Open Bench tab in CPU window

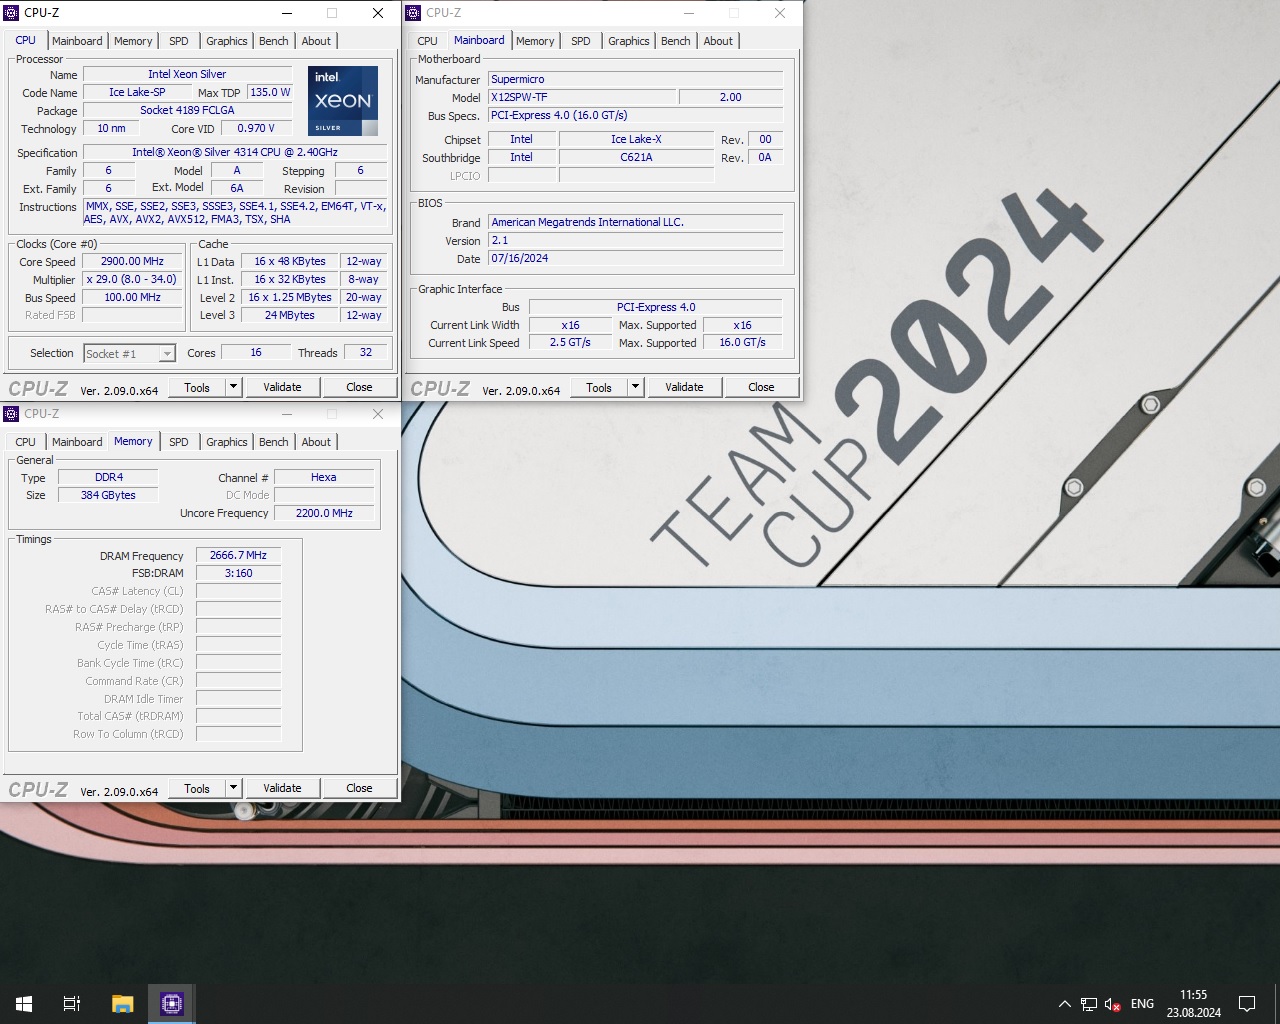click(x=274, y=41)
